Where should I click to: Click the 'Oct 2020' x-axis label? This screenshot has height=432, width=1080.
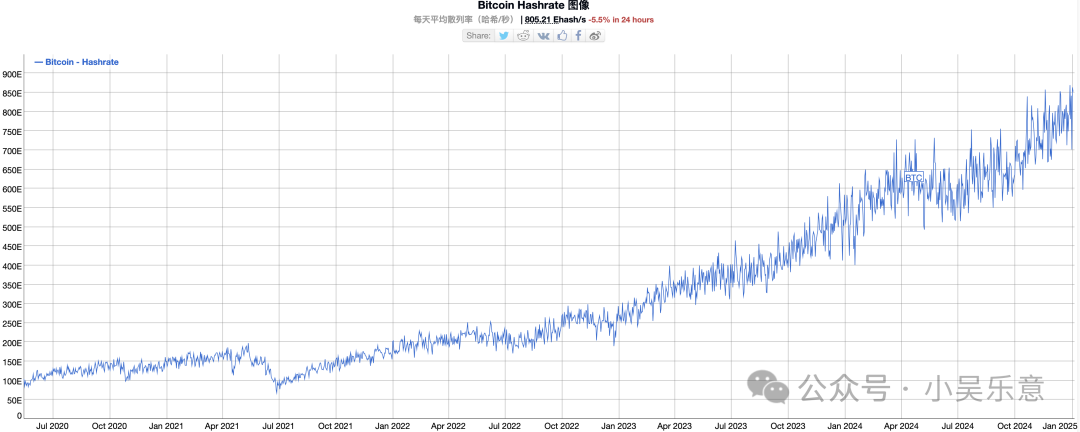click(109, 426)
